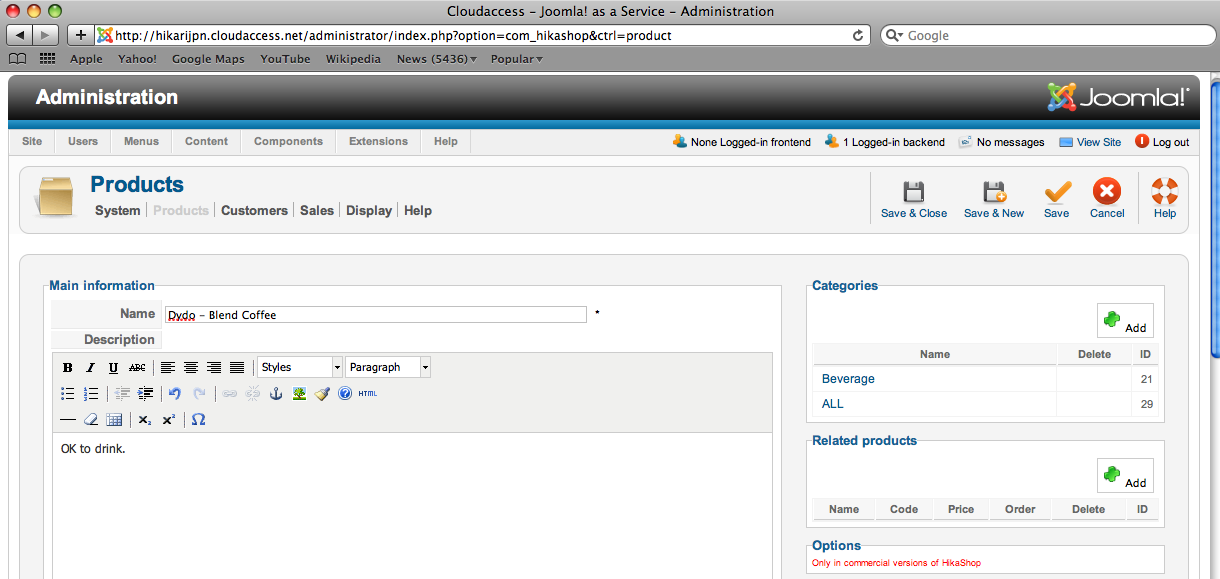Cancel editing the product
Viewport: 1220px width, 579px height.
coord(1107,199)
